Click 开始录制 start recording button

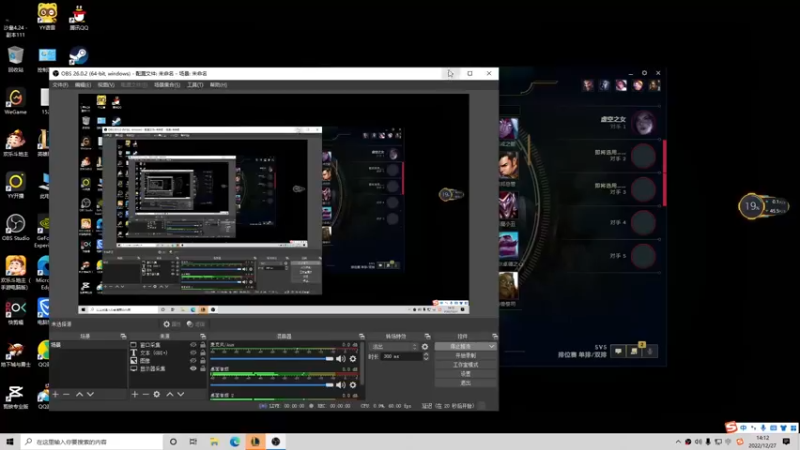click(465, 356)
